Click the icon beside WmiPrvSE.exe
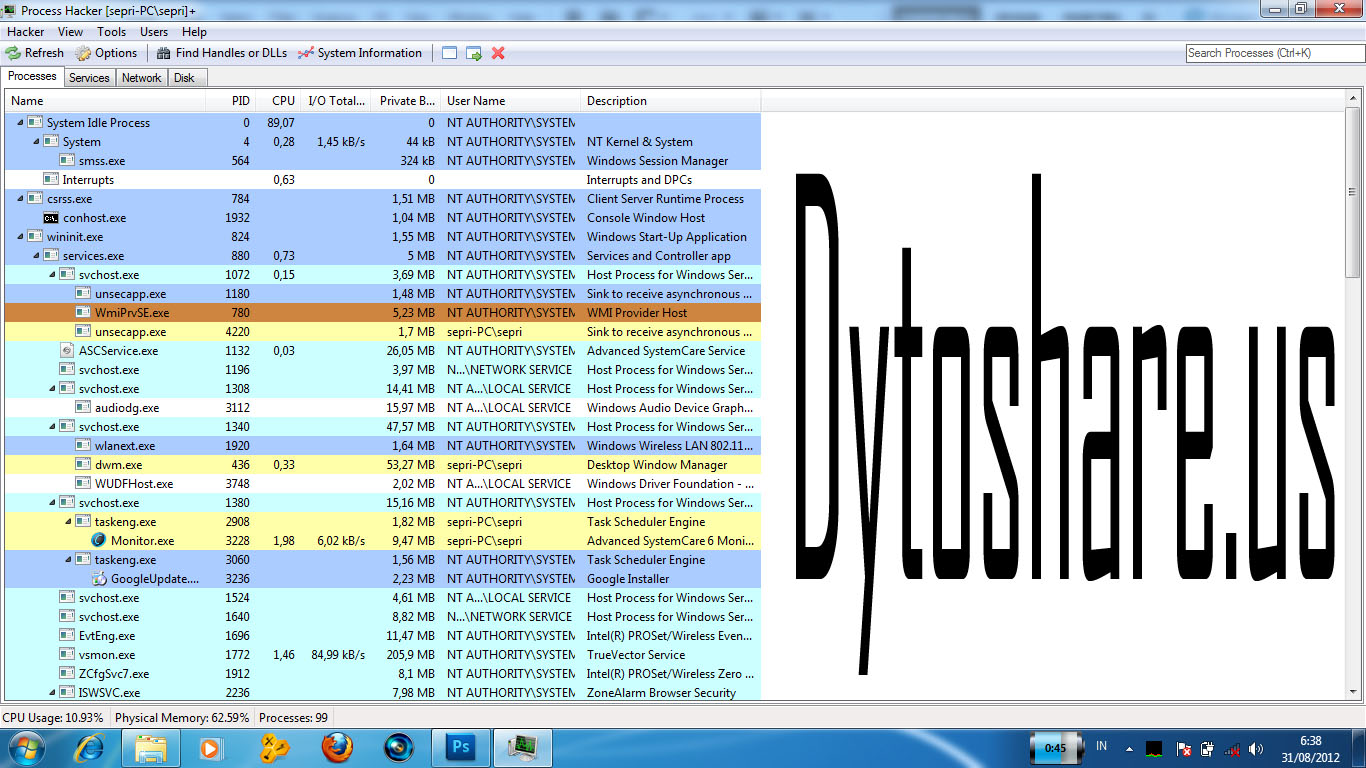The image size is (1366, 768). tap(83, 313)
